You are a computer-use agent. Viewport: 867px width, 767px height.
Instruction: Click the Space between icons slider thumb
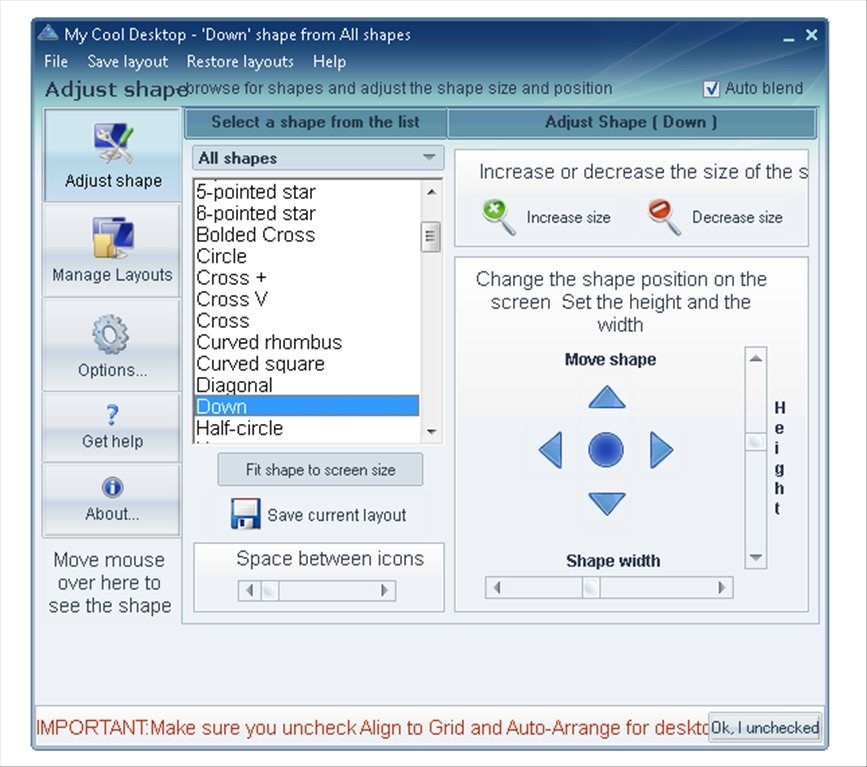tap(270, 591)
